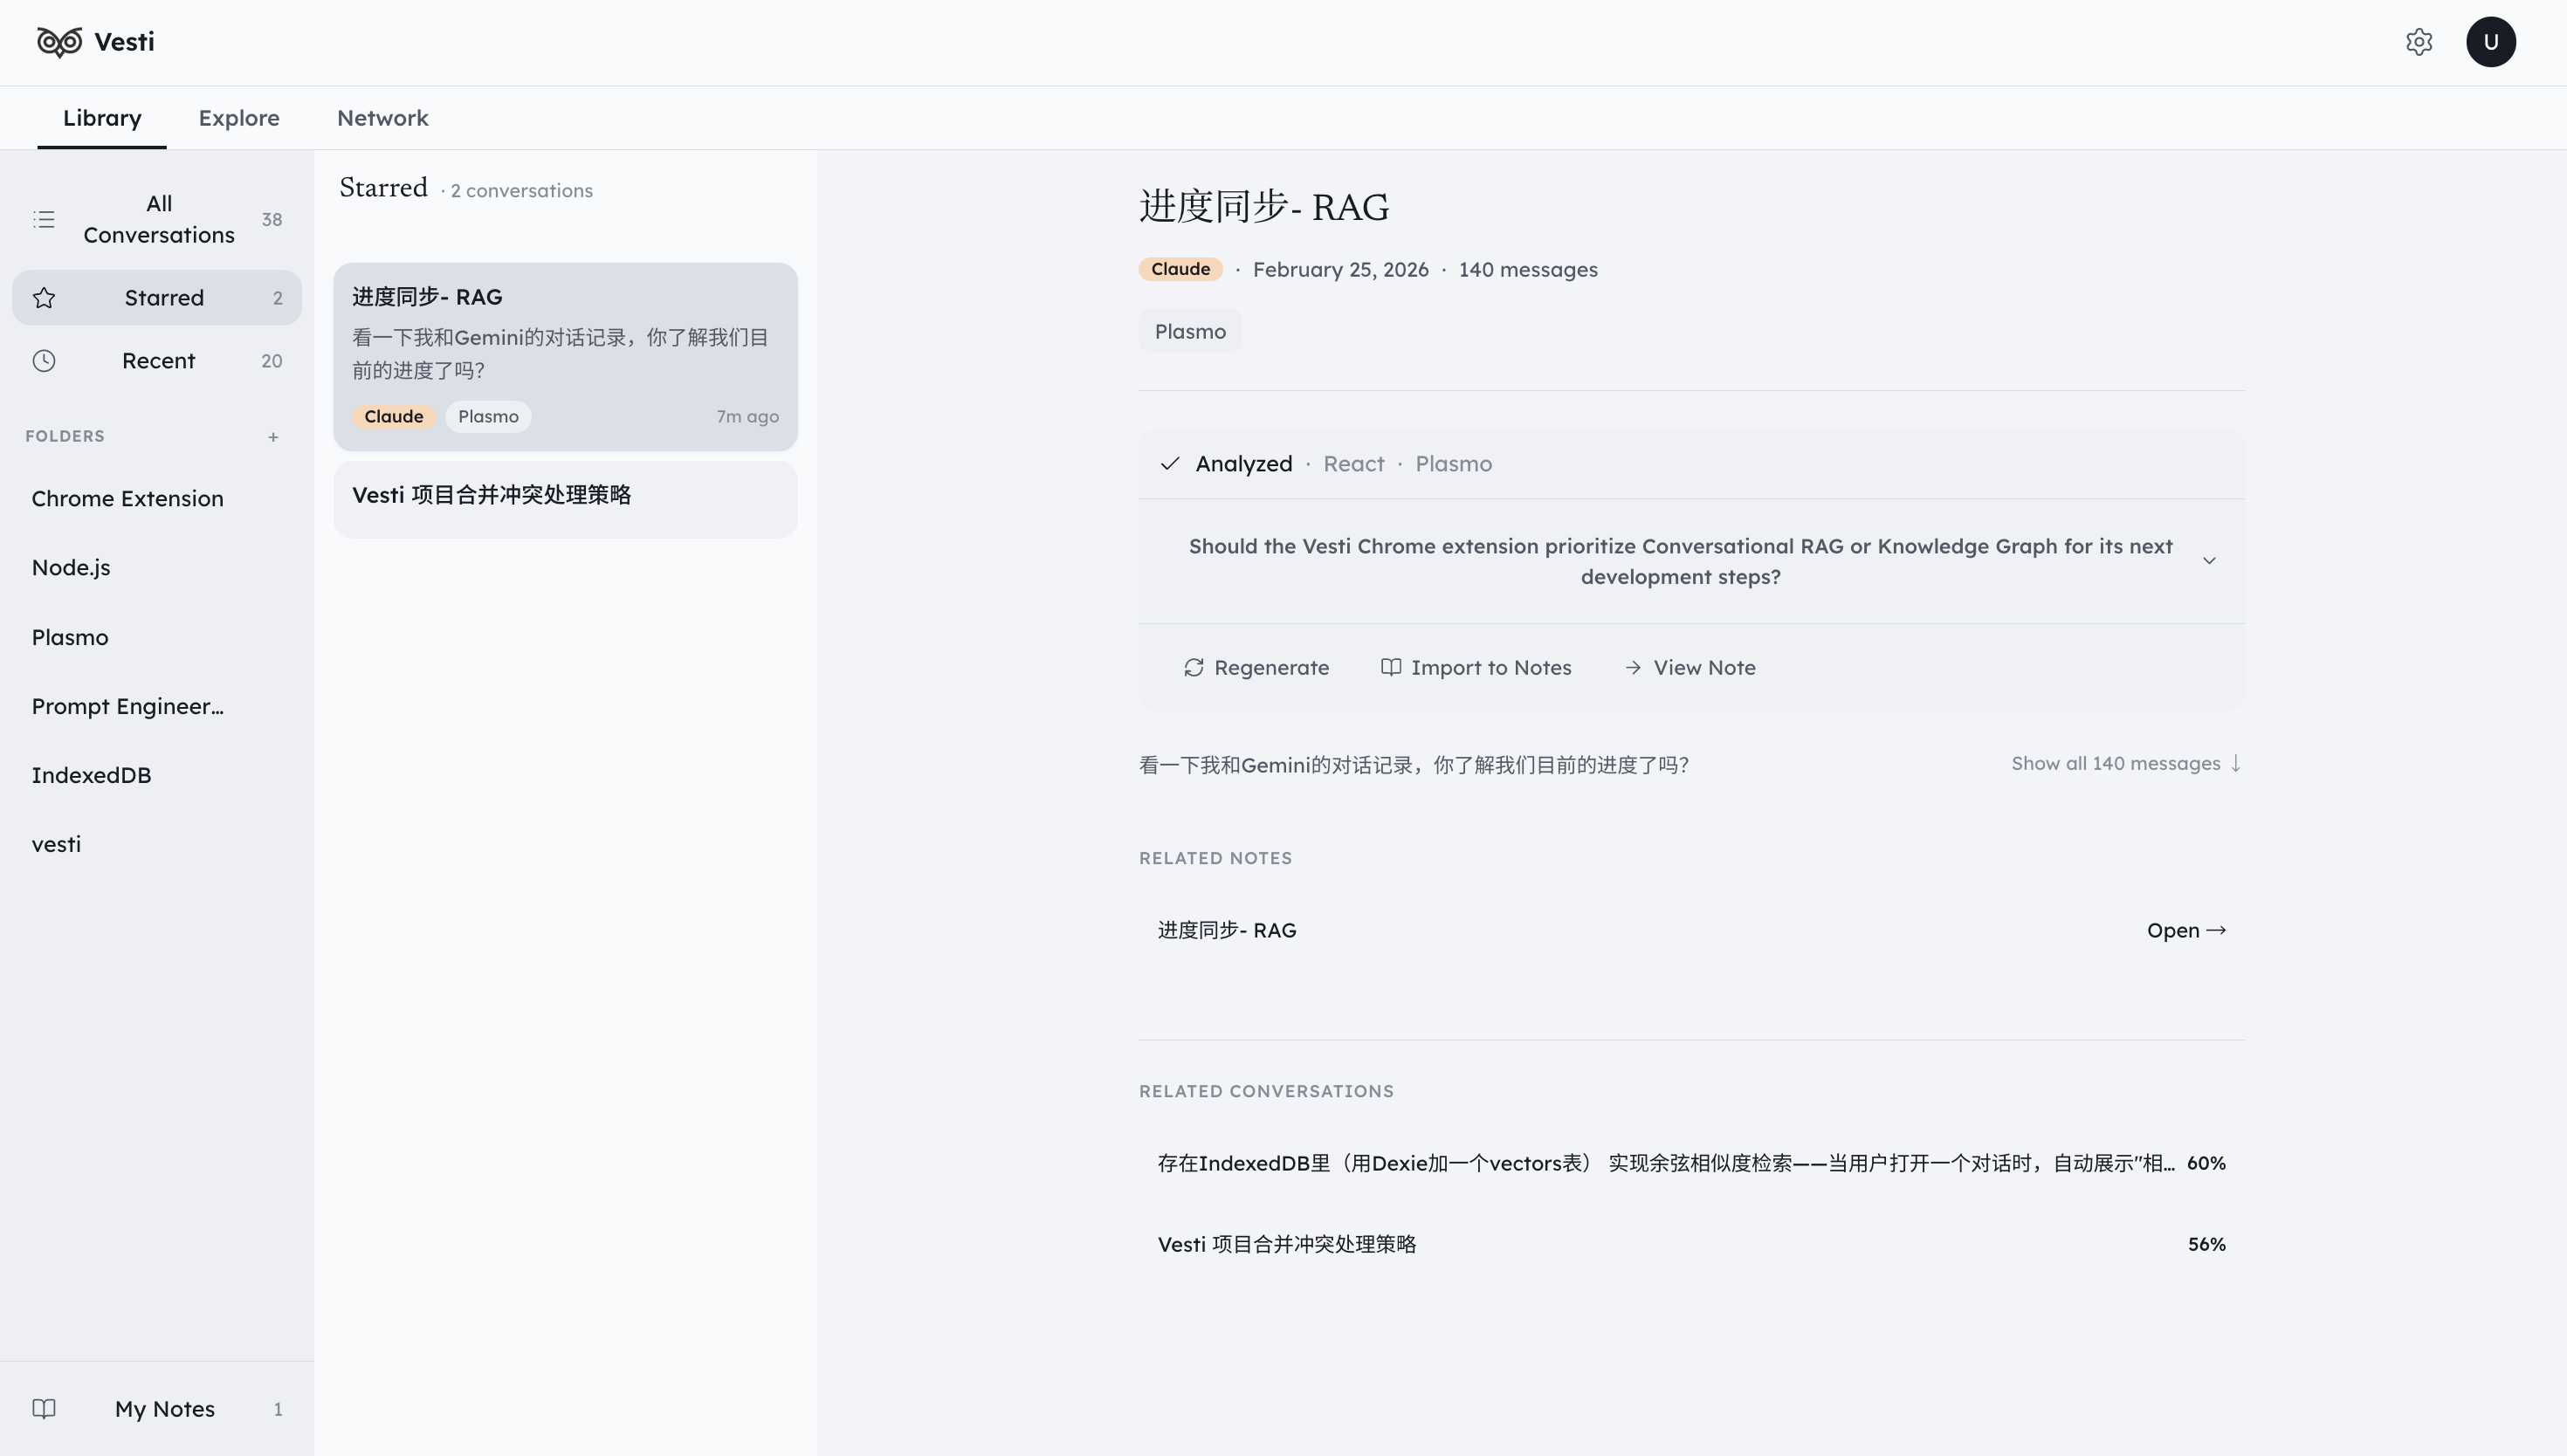Click the React topic tag
Viewport: 2567px width, 1456px height.
pyautogui.click(x=1353, y=464)
